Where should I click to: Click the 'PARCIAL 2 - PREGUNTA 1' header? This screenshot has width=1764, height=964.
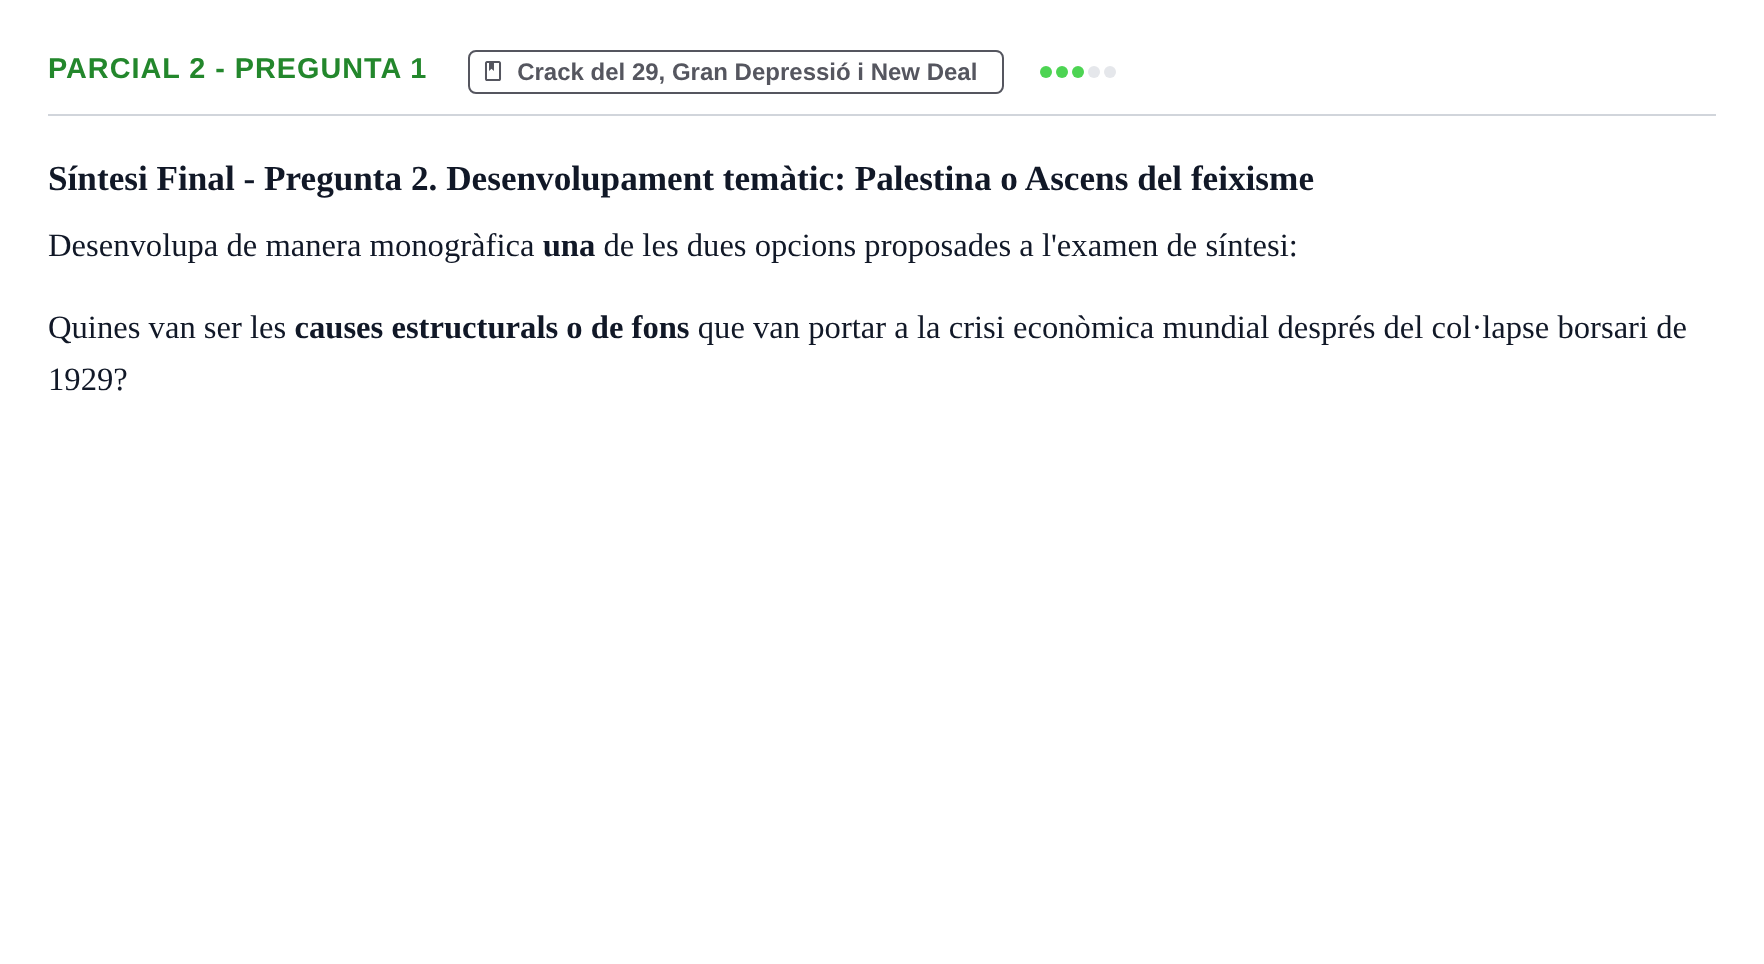click(238, 69)
